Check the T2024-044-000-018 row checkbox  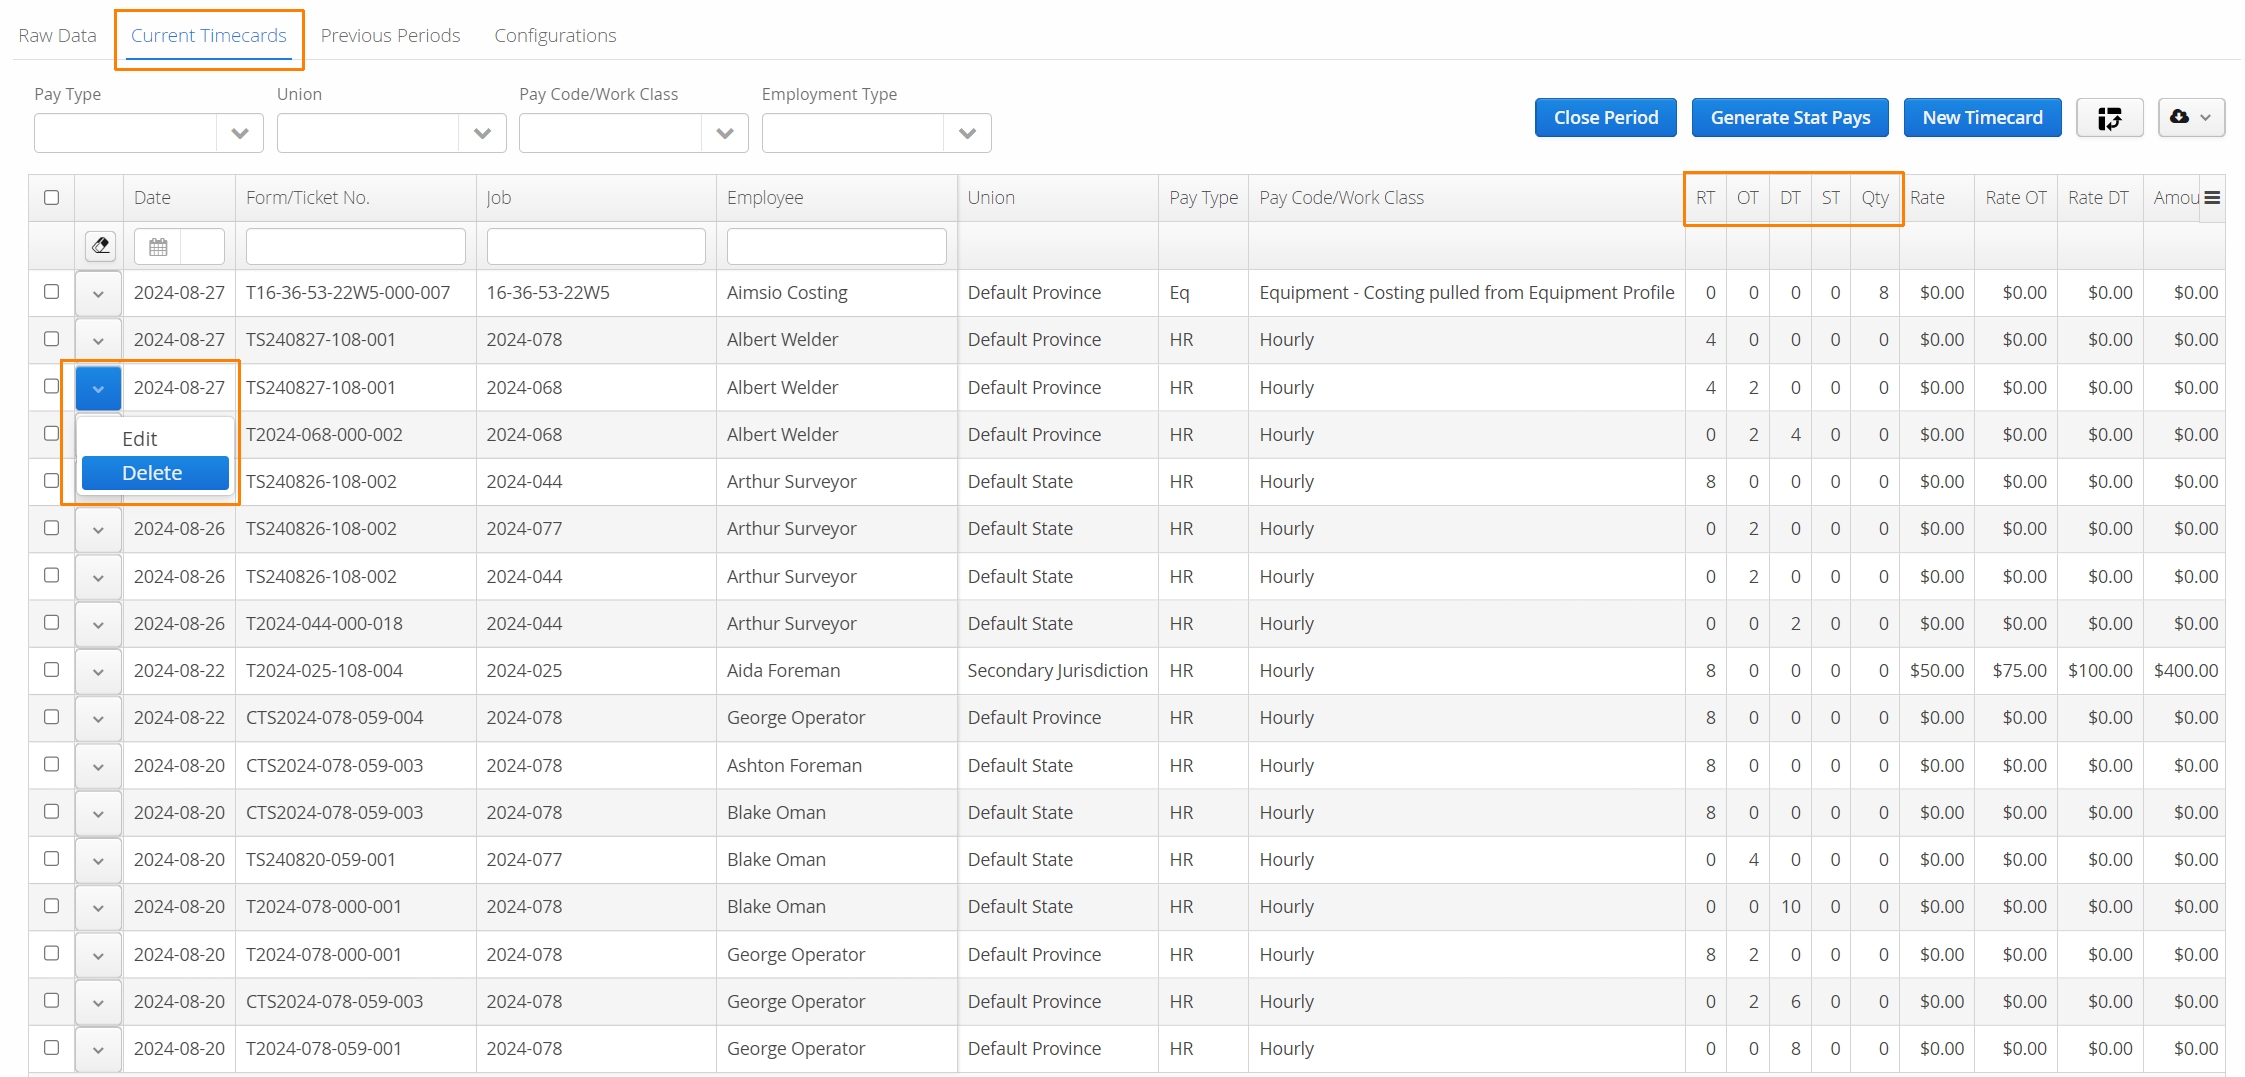[x=51, y=622]
